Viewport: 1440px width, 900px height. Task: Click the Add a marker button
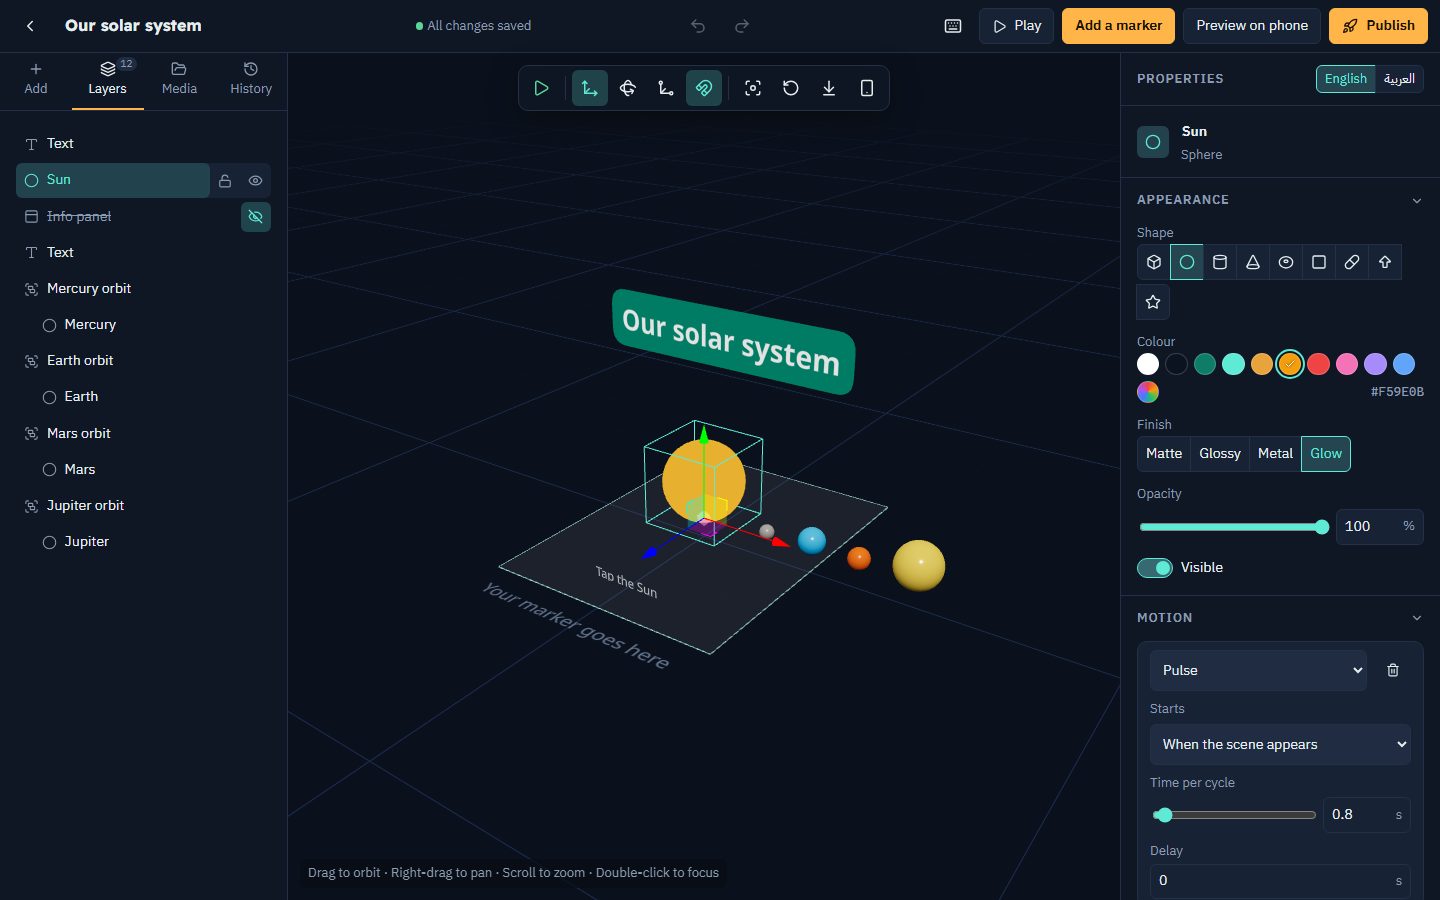point(1119,26)
